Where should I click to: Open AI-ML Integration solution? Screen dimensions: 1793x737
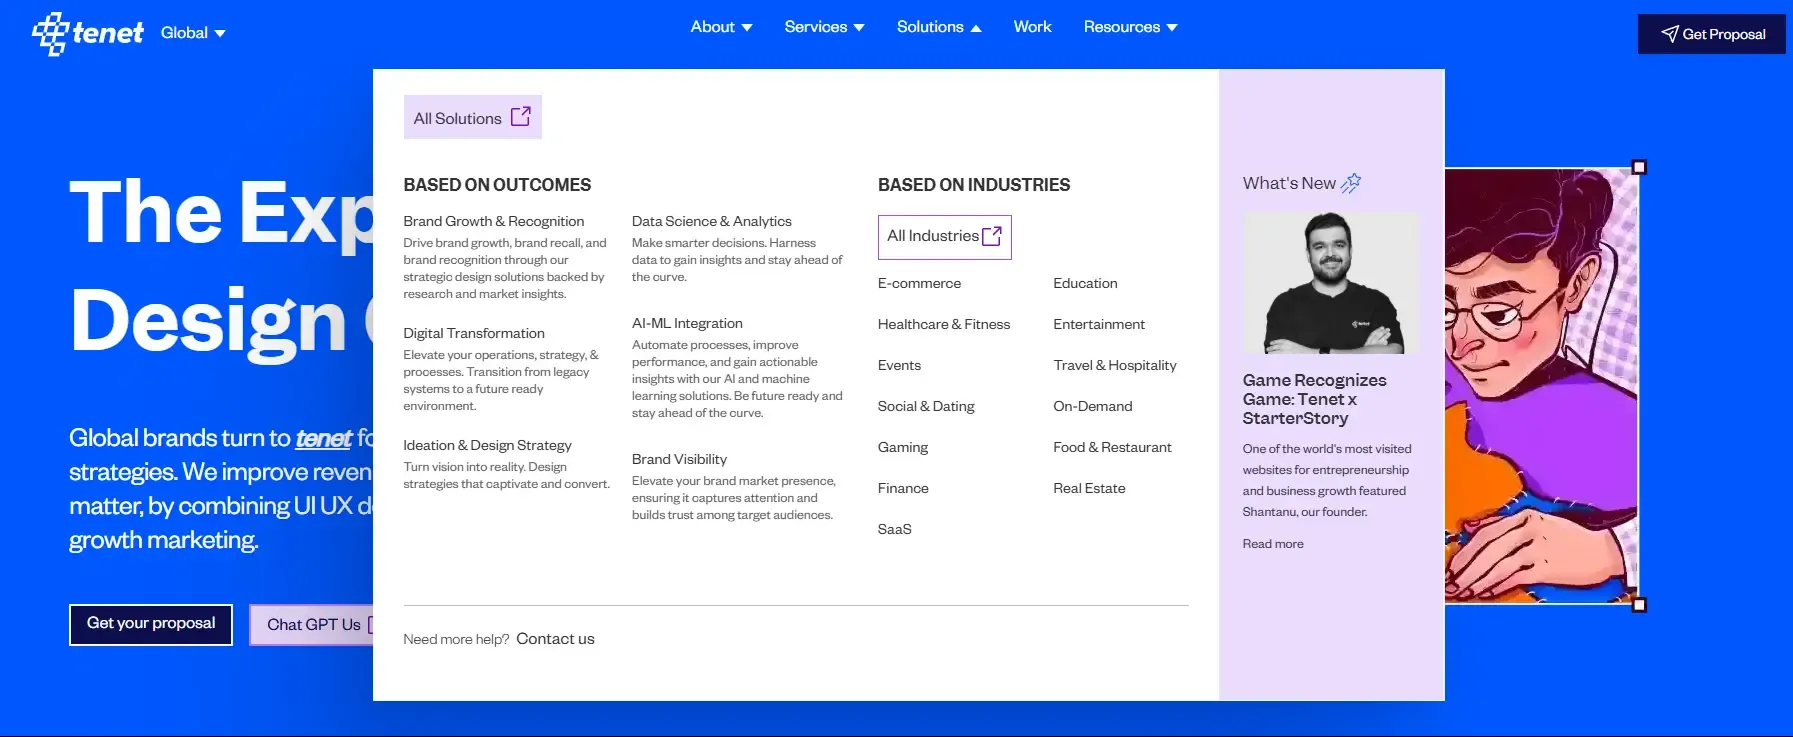pos(687,323)
